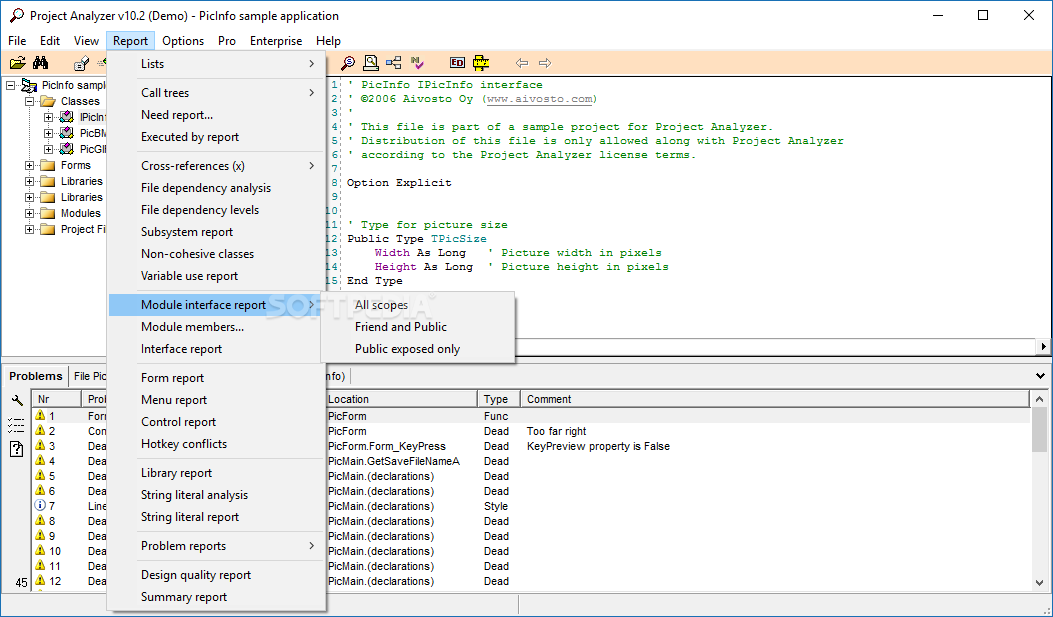
Task: Click the IN checkmark toolbar icon
Action: point(417,63)
